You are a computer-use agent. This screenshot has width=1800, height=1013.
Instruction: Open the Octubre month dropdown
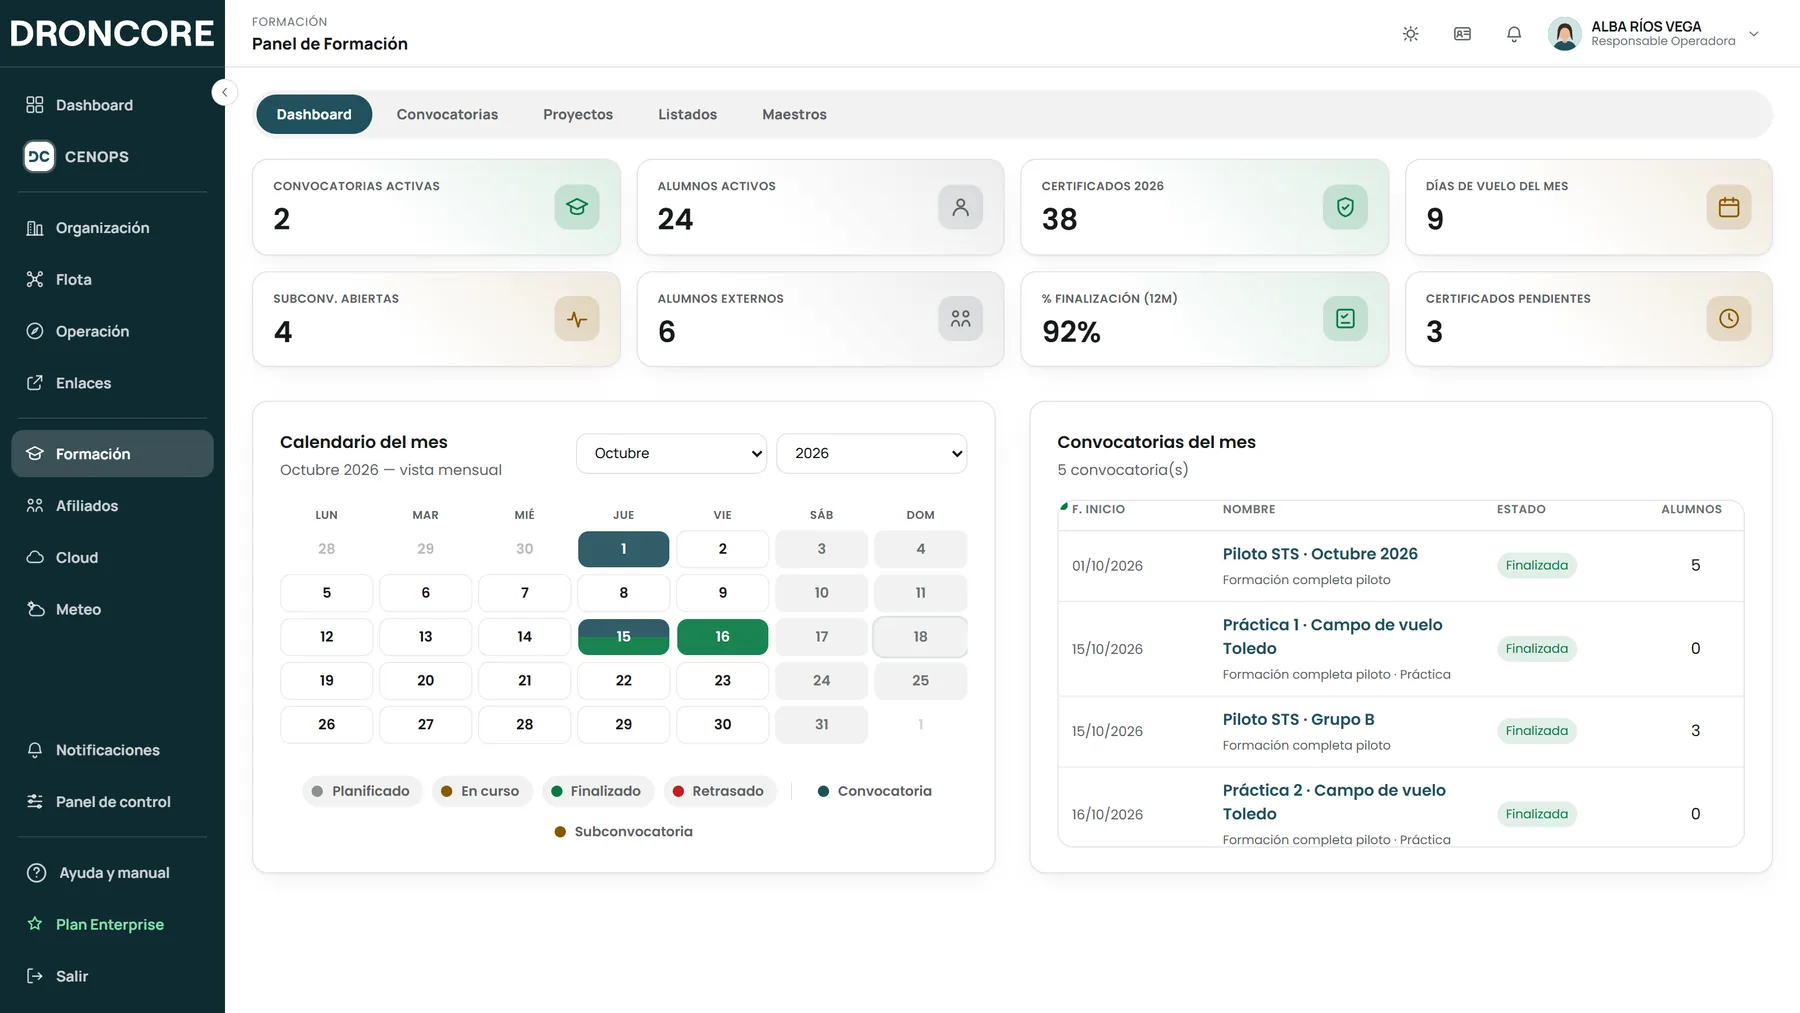click(x=671, y=453)
